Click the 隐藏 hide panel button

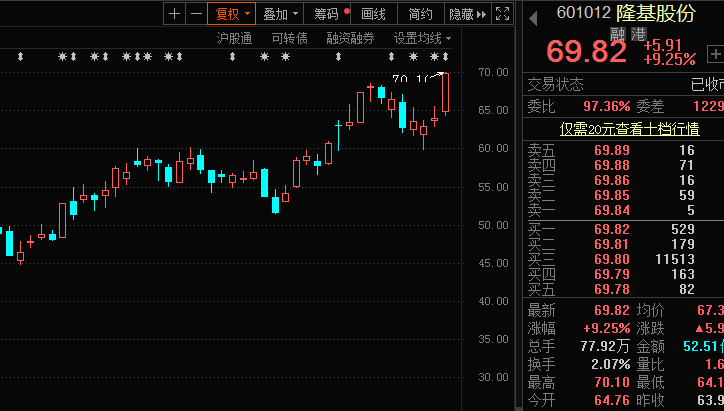[x=466, y=14]
